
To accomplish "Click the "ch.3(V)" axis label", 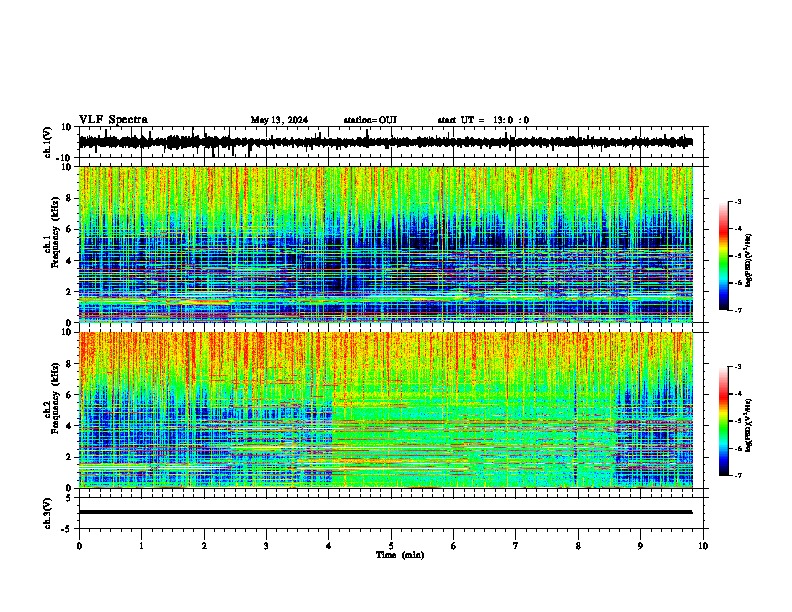I will (48, 513).
